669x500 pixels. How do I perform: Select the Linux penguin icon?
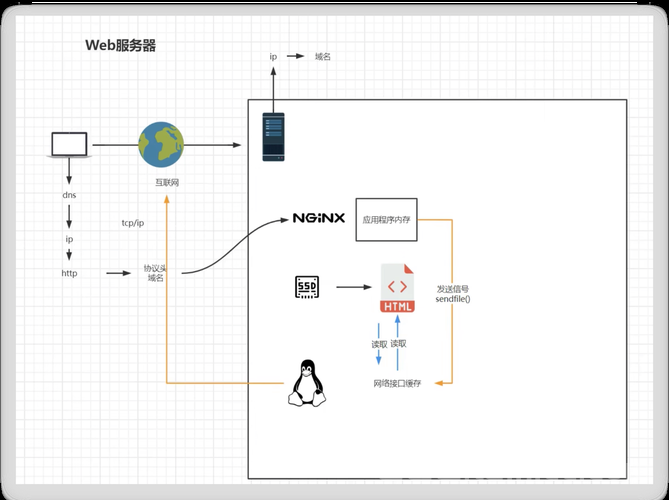pyautogui.click(x=307, y=383)
